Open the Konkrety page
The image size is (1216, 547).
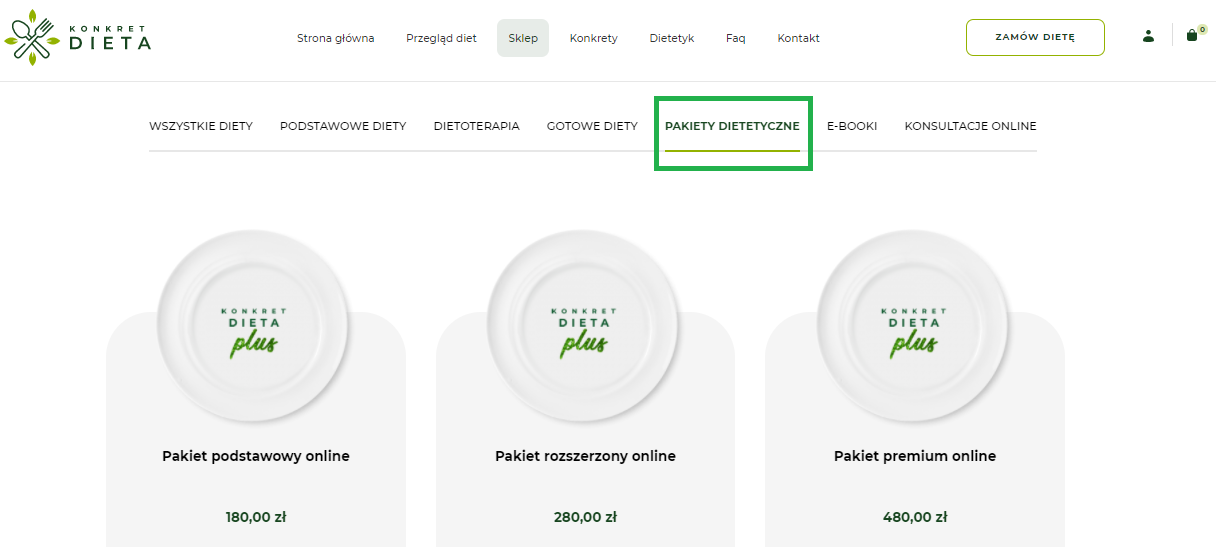(x=593, y=38)
